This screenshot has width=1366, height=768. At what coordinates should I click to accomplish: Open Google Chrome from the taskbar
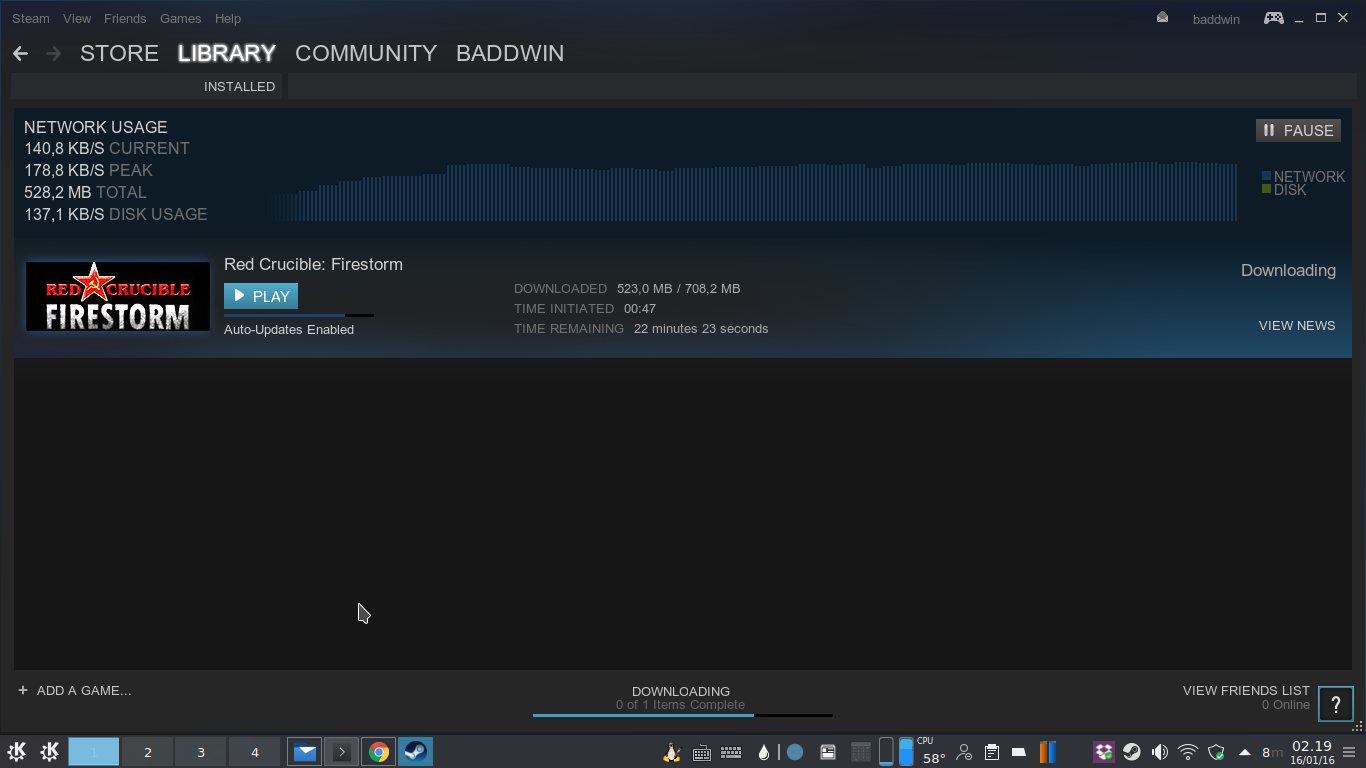(378, 752)
